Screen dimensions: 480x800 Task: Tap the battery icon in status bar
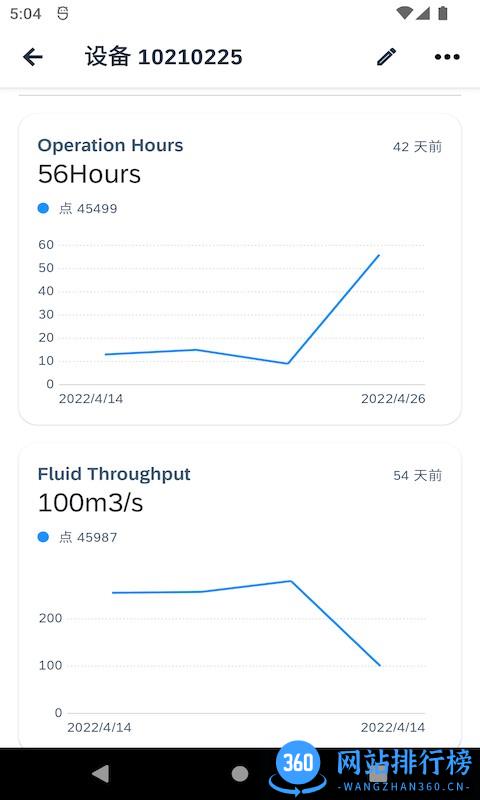tap(443, 13)
